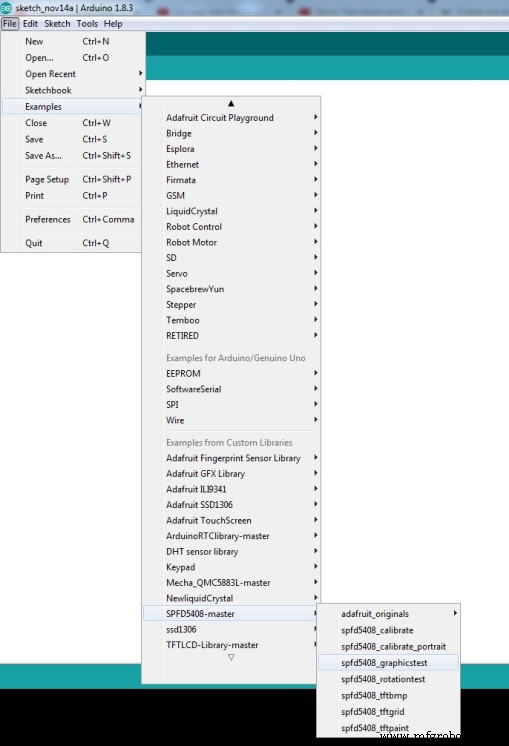Open NewliquidCrystal examples
The width and height of the screenshot is (509, 746).
[x=231, y=599]
